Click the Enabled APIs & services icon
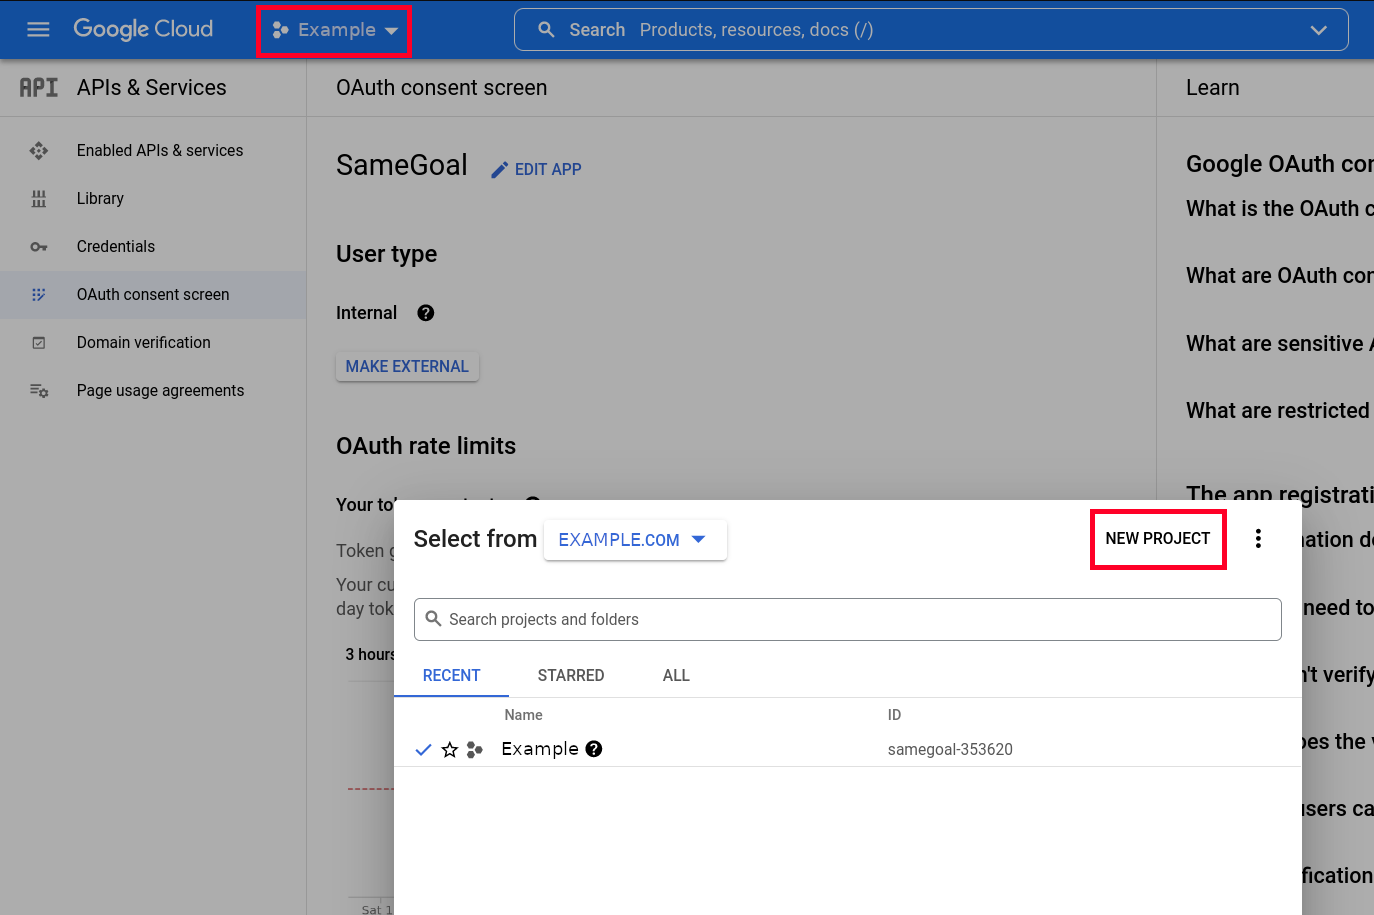This screenshot has height=915, width=1374. 39,150
